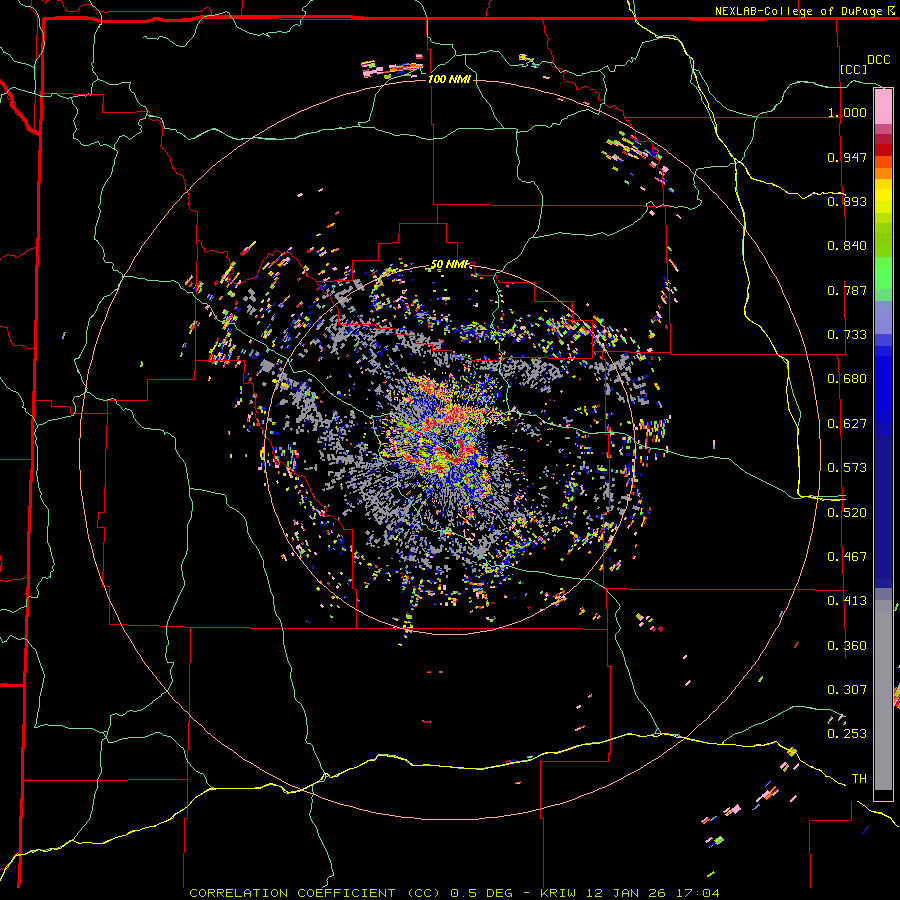Select the 1.000 value on the scale
This screenshot has height=900, width=900.
click(847, 112)
